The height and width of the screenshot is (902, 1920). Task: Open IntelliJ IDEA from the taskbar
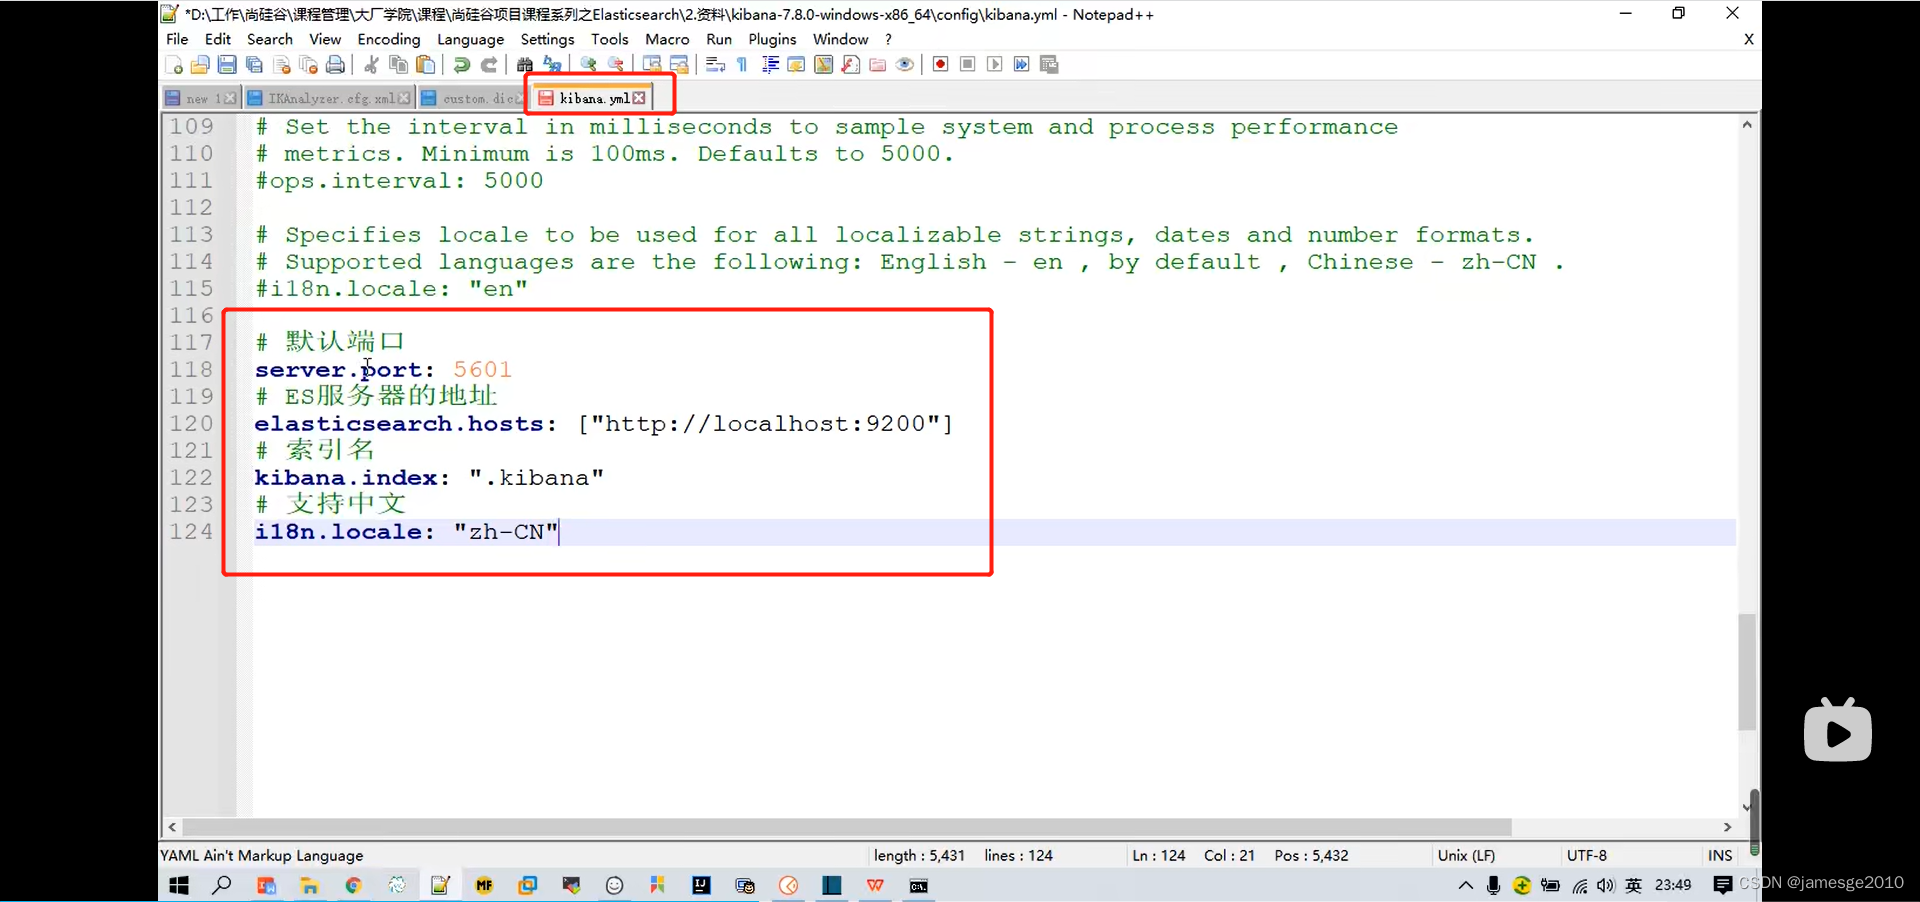701,885
